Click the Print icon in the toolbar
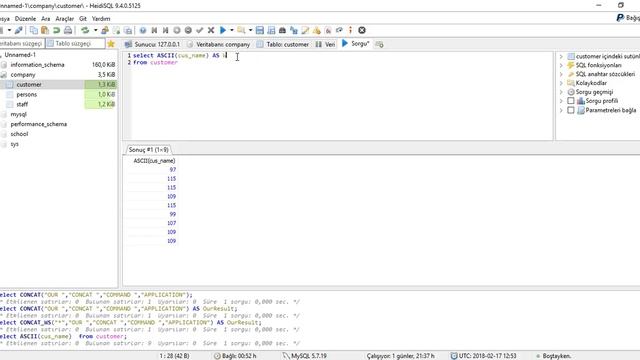 (68, 30)
